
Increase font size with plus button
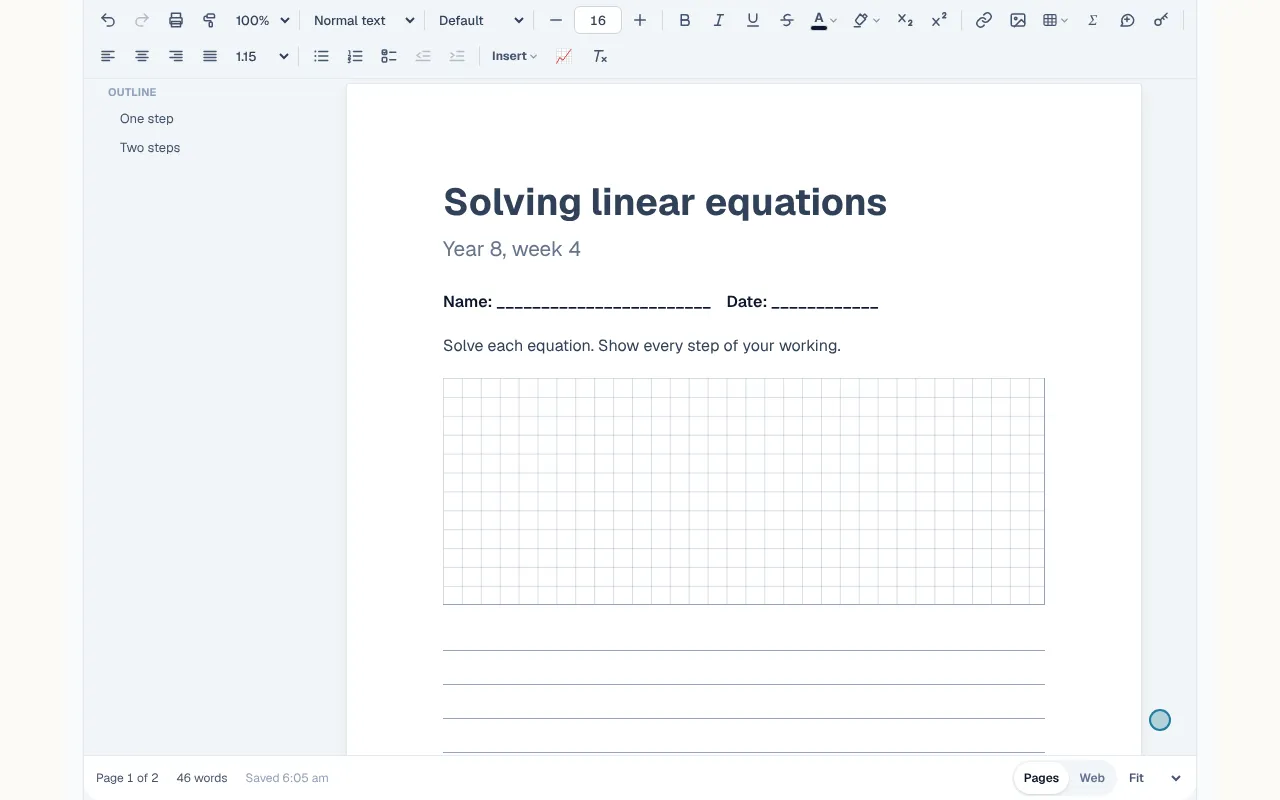pyautogui.click(x=640, y=20)
